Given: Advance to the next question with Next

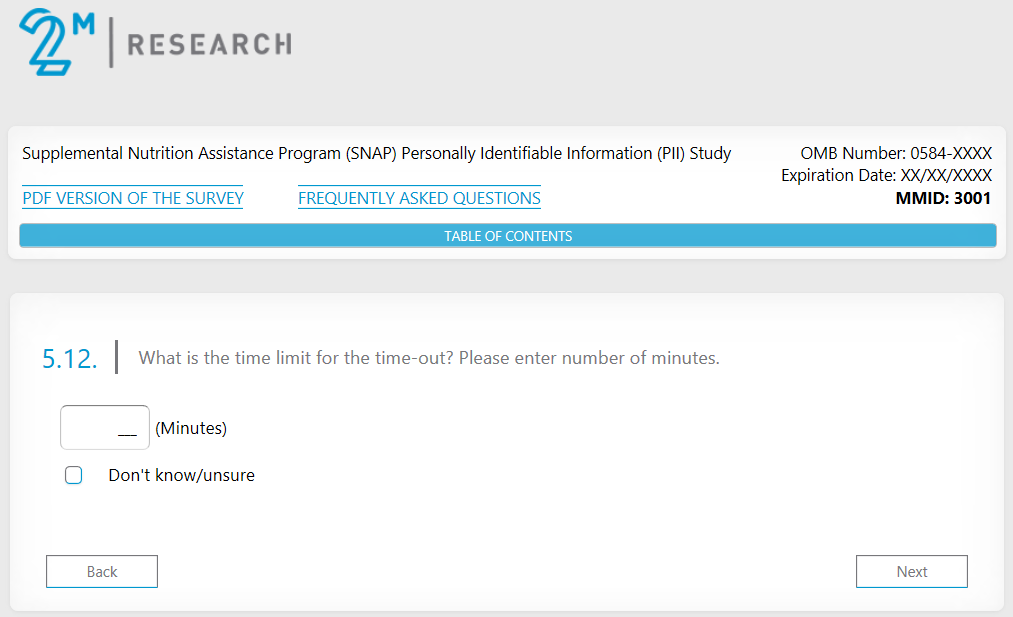Looking at the screenshot, I should click(911, 572).
